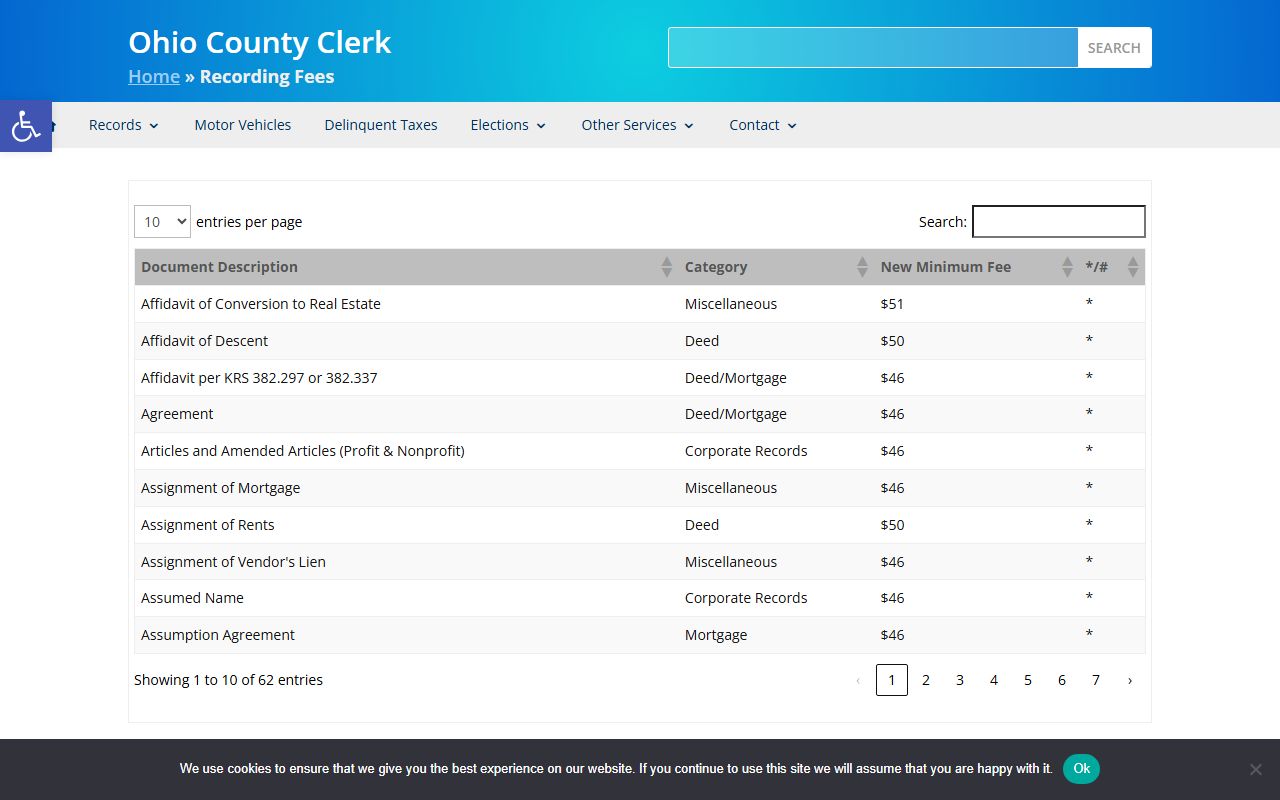Click $50 fee in Affidavit of Descent row
Viewport: 1280px width, 800px height.
892,341
